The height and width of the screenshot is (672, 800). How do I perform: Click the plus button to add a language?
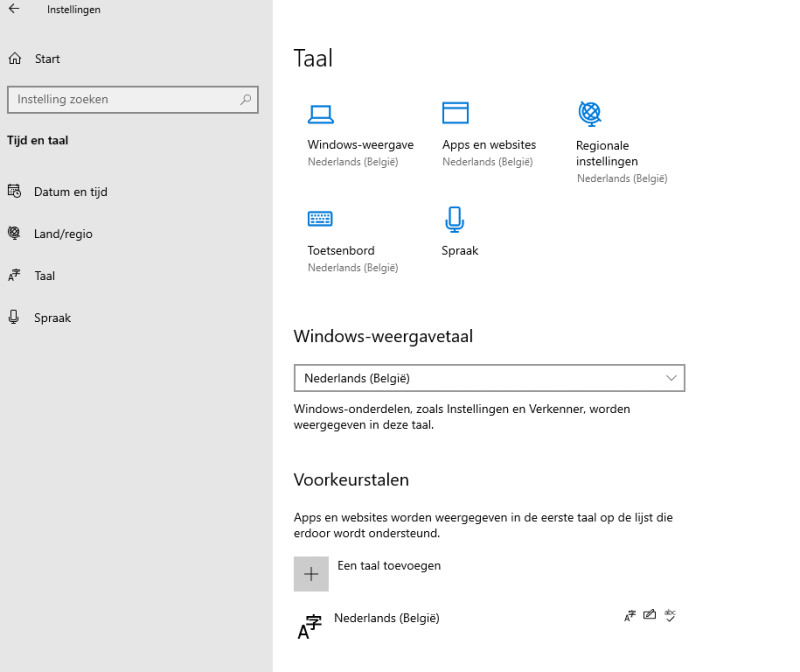pos(311,574)
